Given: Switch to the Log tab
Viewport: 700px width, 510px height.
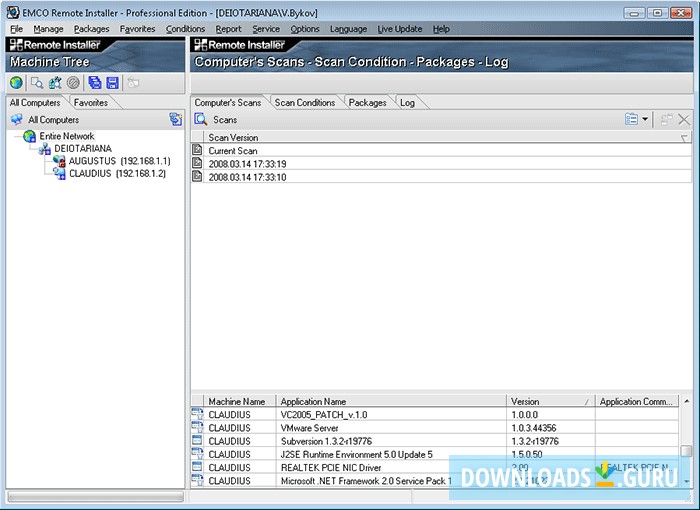Looking at the screenshot, I should [407, 103].
